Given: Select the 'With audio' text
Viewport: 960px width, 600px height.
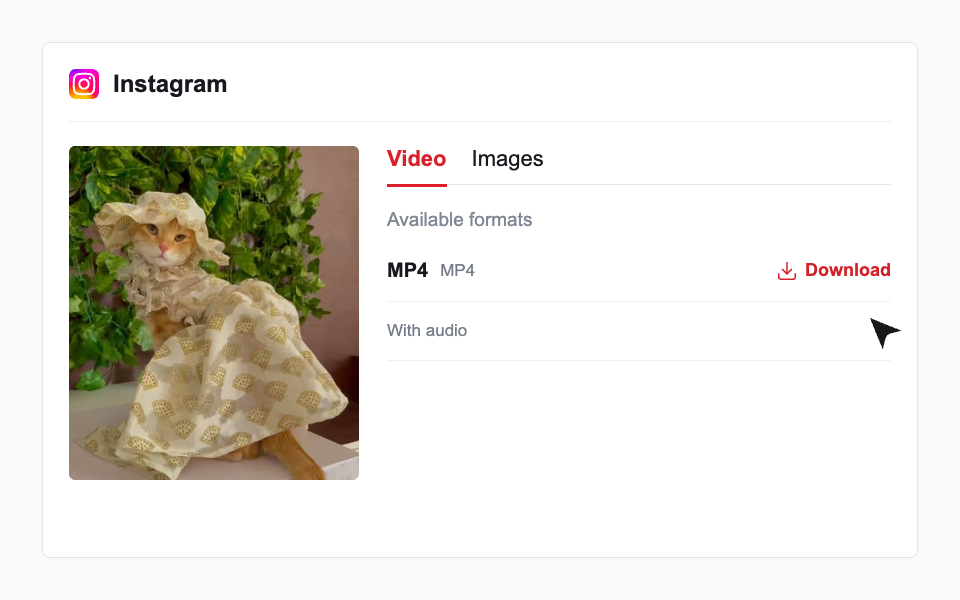Looking at the screenshot, I should (x=427, y=331).
